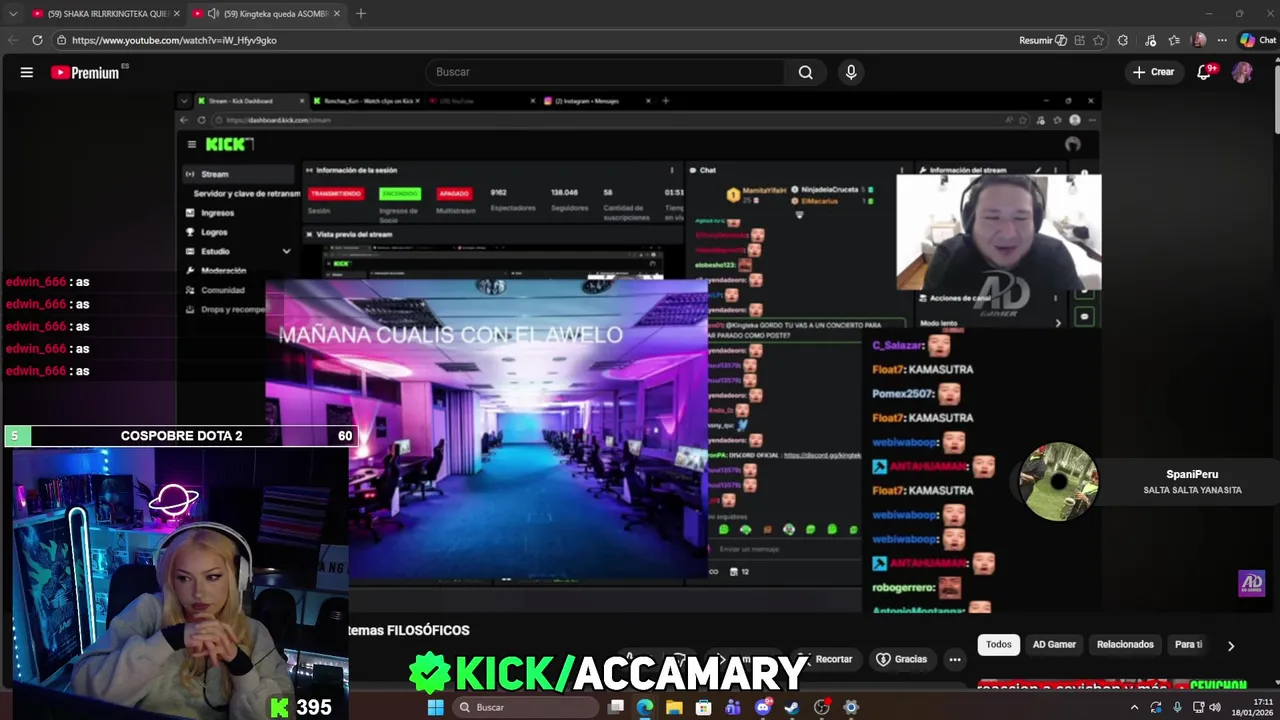Focus the YouTube Buscar search field

(x=606, y=72)
